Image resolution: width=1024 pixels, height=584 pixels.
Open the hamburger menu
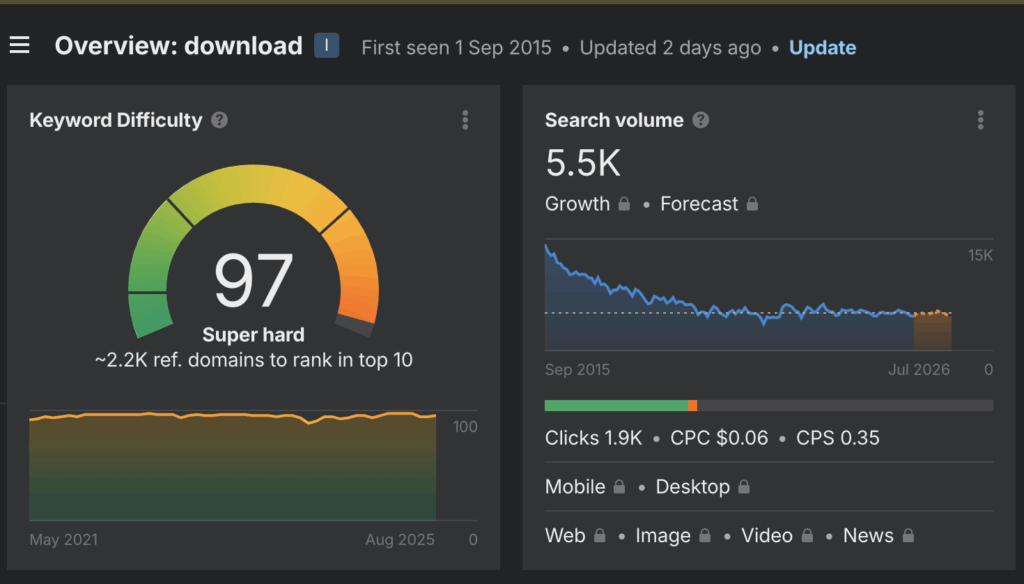(20, 46)
